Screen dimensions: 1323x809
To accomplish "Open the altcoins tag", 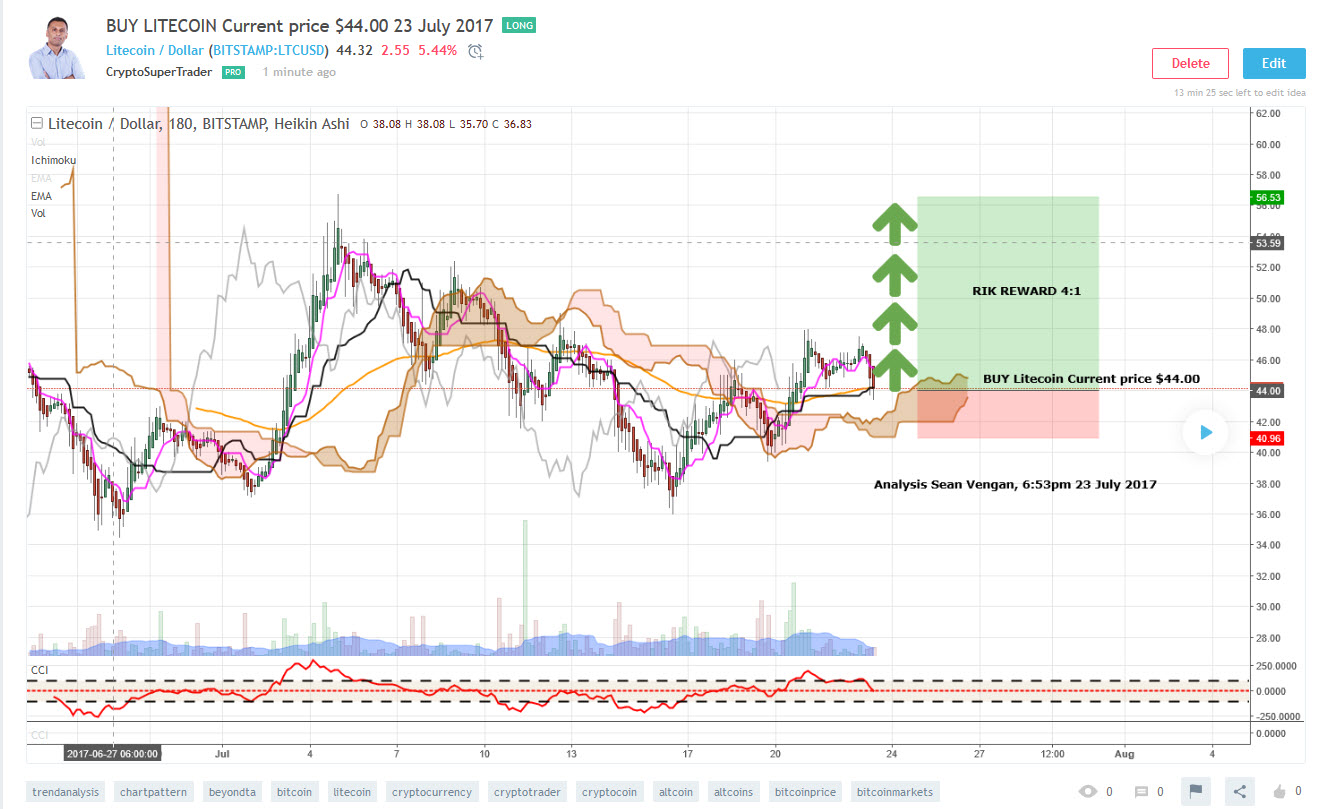I will coord(732,792).
